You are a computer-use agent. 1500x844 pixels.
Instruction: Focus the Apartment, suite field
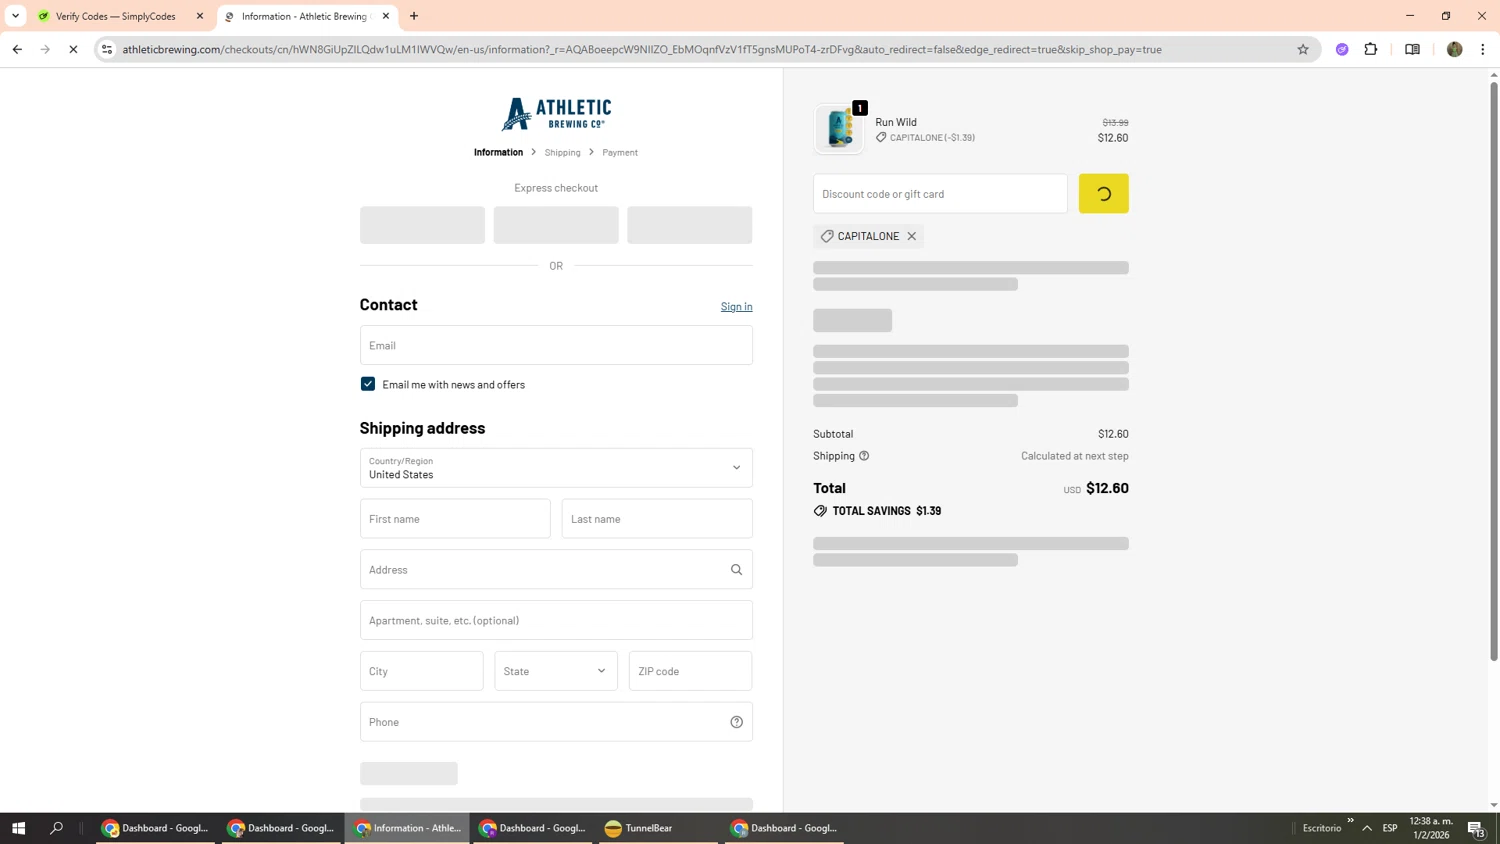tap(556, 620)
